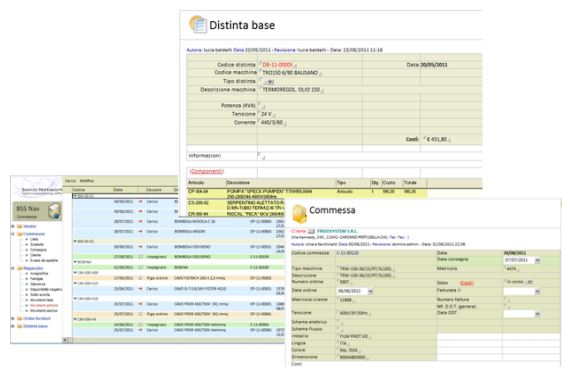Open the Carico menu in movements window

pyautogui.click(x=71, y=181)
